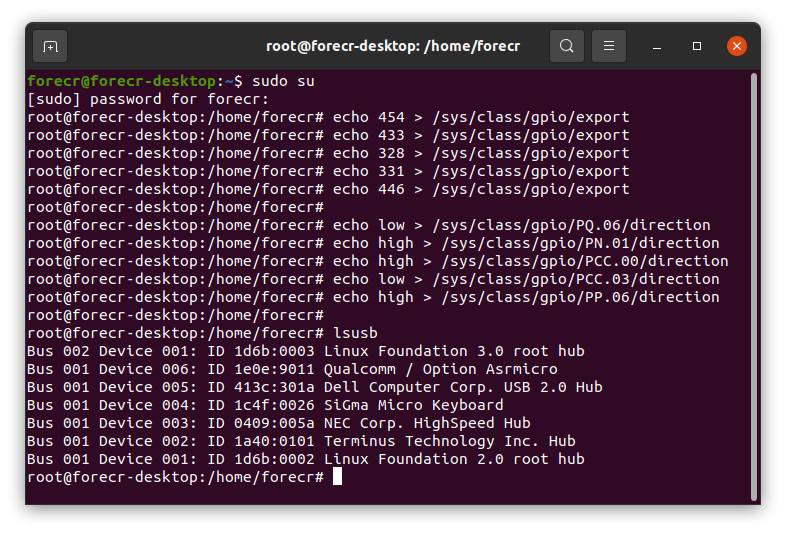The image size is (786, 533).
Task: Click the Linux Foundation 3.0 root hub line
Action: pyautogui.click(x=306, y=351)
